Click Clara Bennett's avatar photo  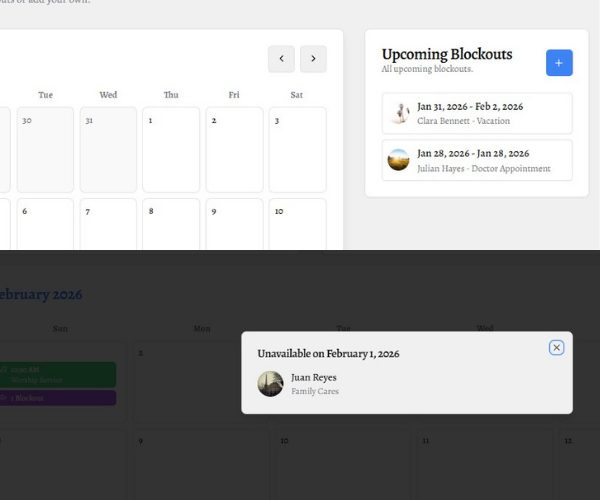399,113
